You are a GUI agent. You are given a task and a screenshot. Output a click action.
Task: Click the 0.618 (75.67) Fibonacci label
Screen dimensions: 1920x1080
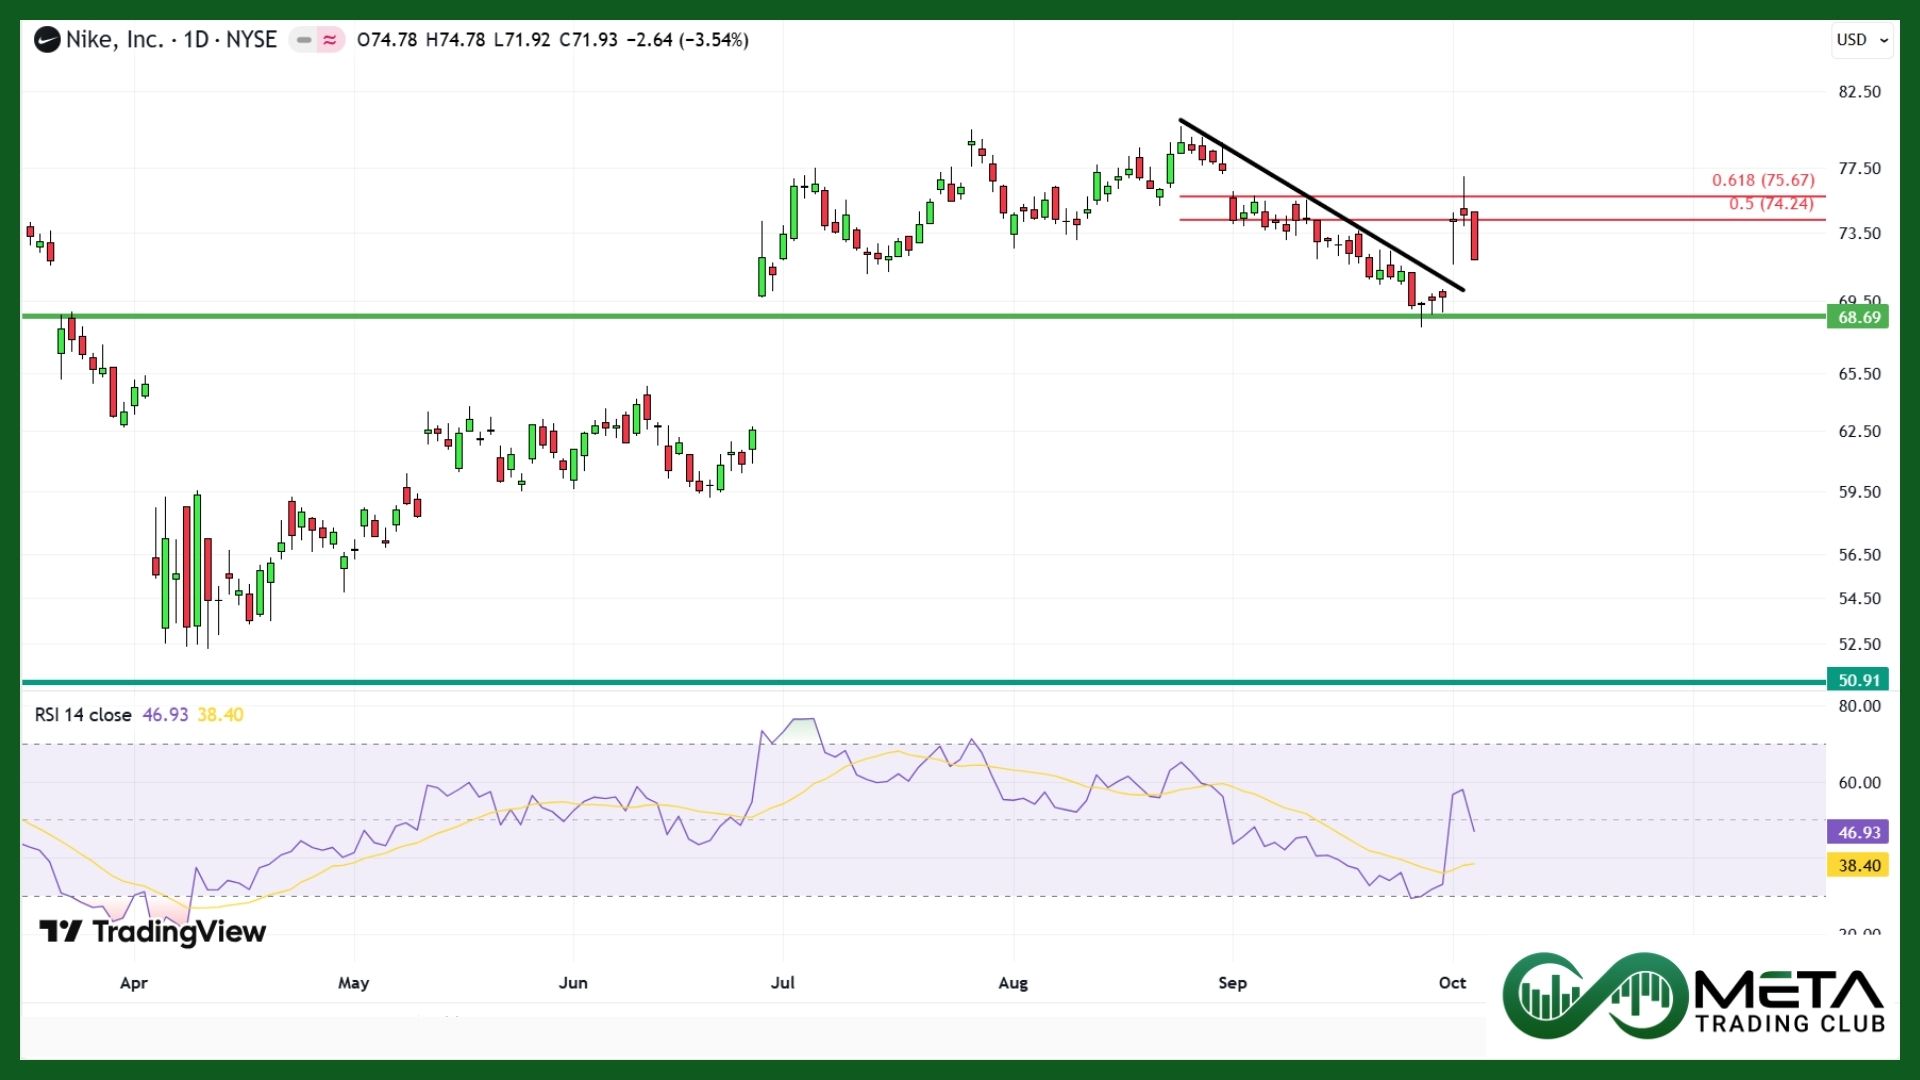pyautogui.click(x=1762, y=180)
